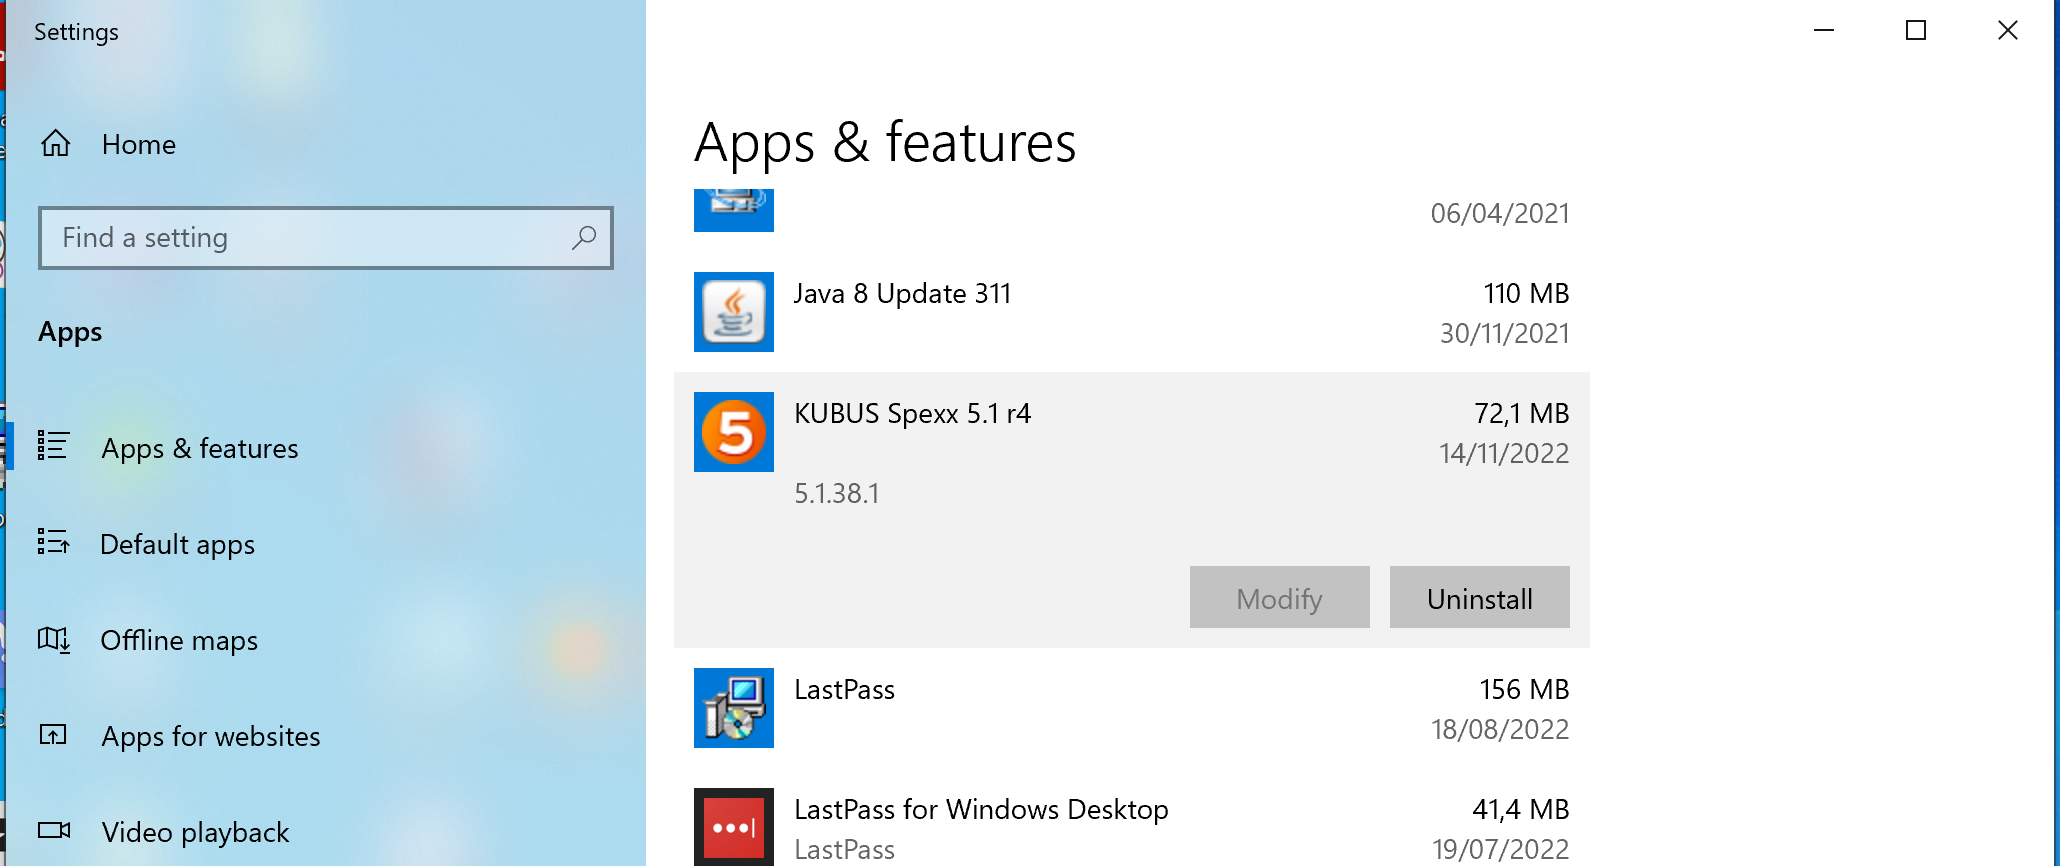
Task: Click the Java 8 Update 311 icon
Action: 734,312
